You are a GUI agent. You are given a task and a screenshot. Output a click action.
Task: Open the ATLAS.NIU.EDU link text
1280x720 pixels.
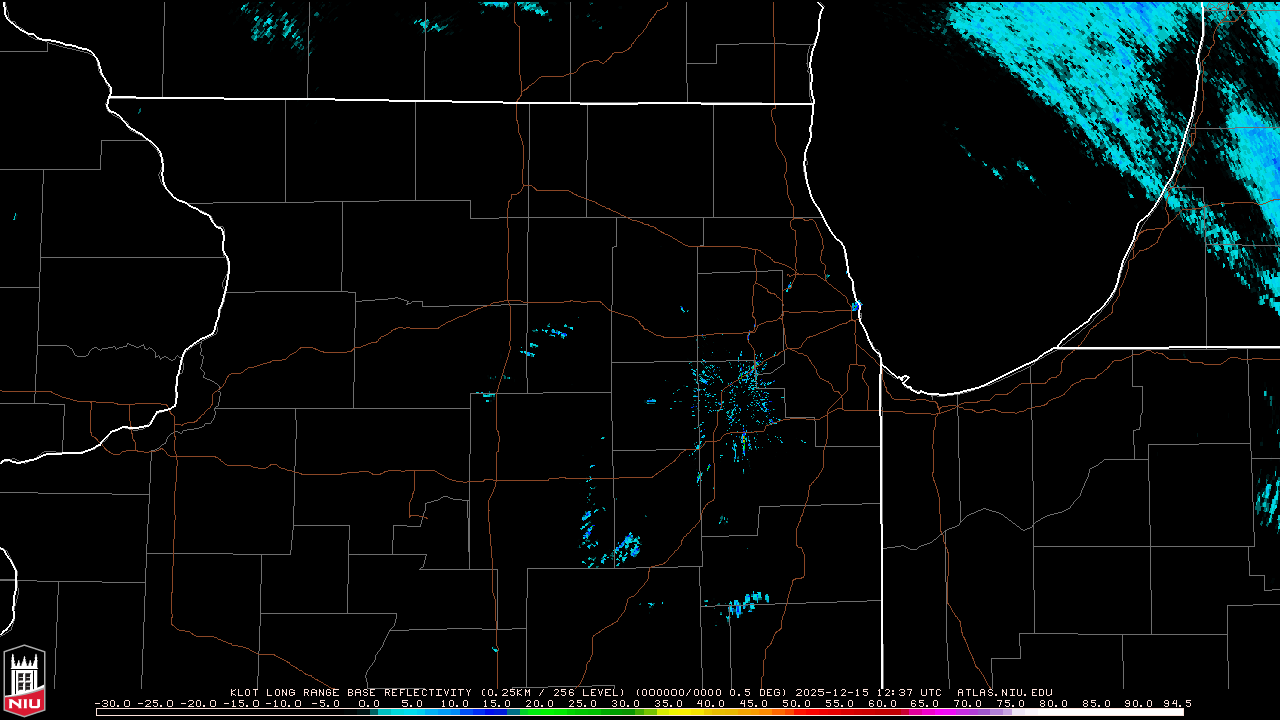(1004, 692)
